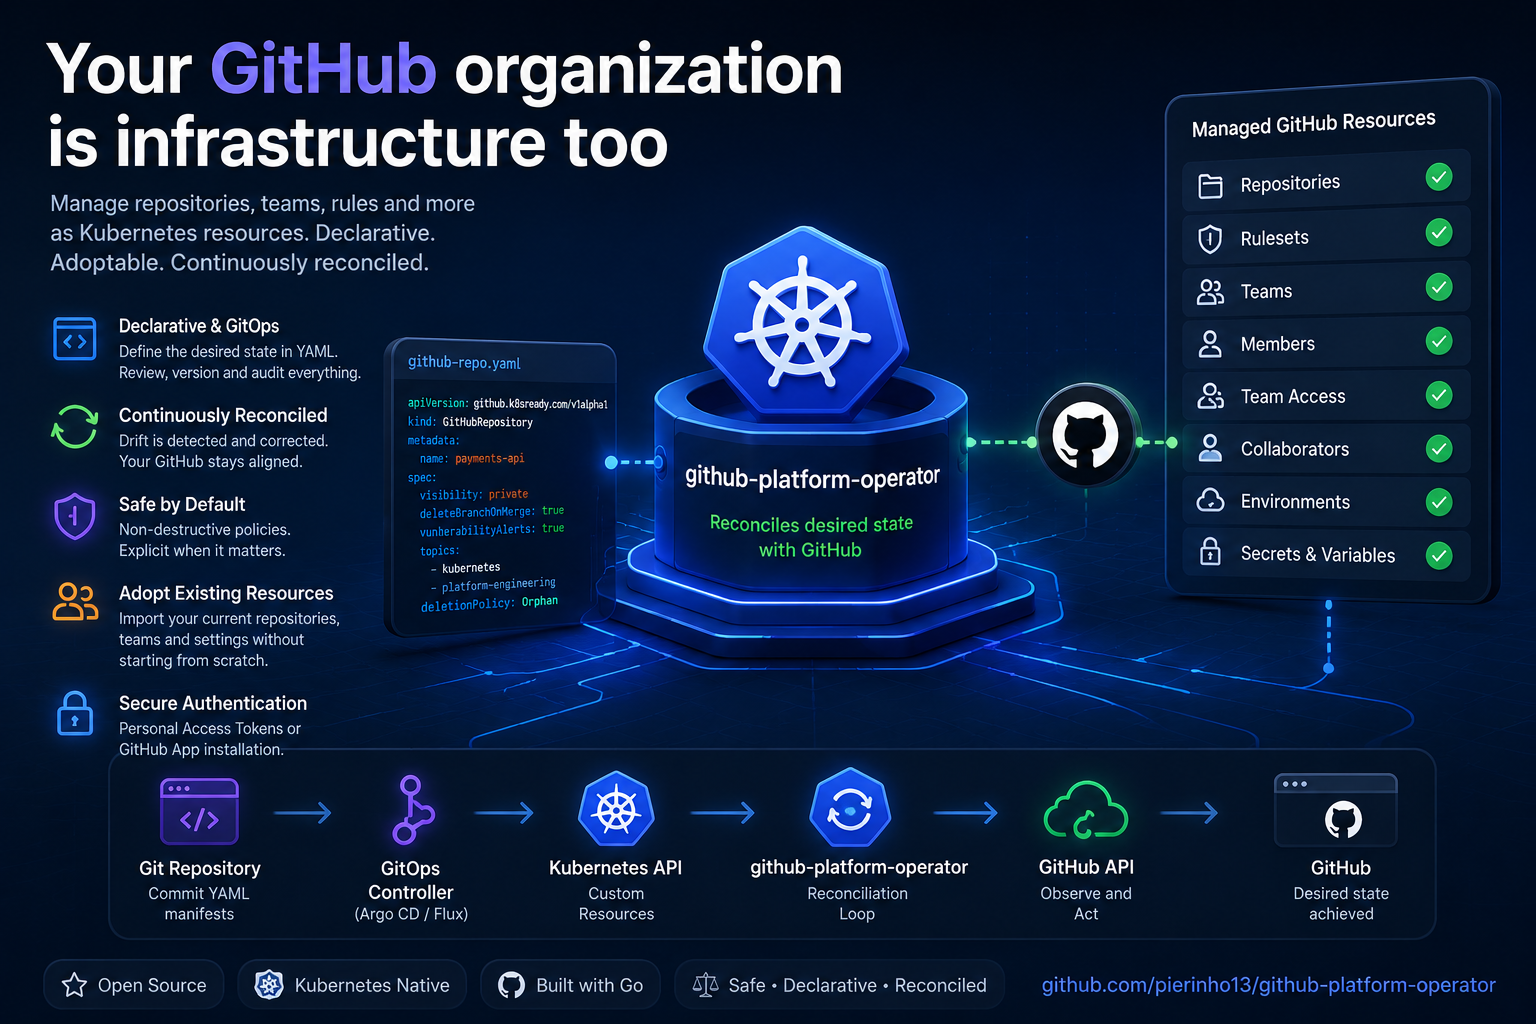Click the 'deleteBranchOnMerge: true' YAML line

click(x=492, y=511)
